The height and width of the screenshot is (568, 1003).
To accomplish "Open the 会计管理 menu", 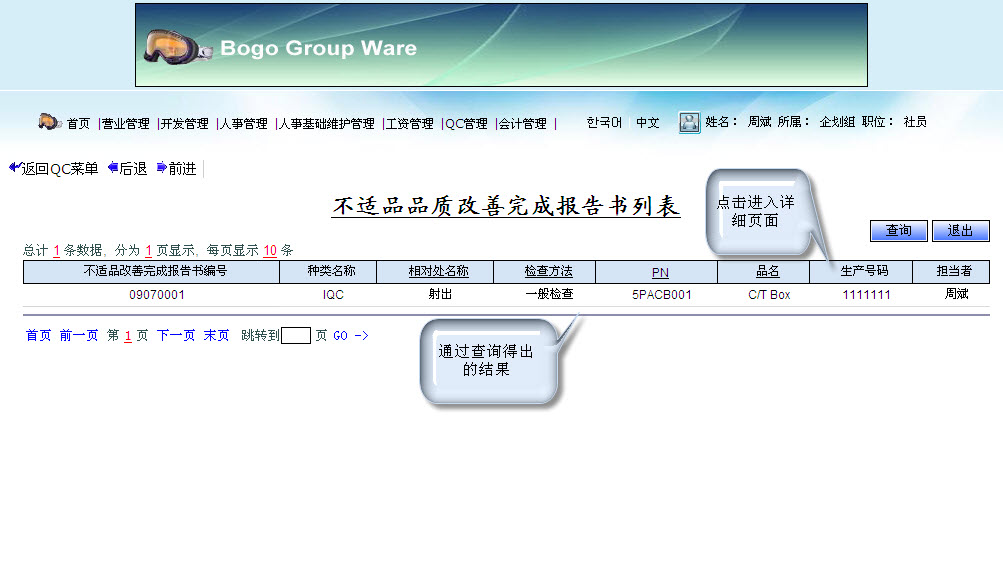I will point(523,124).
